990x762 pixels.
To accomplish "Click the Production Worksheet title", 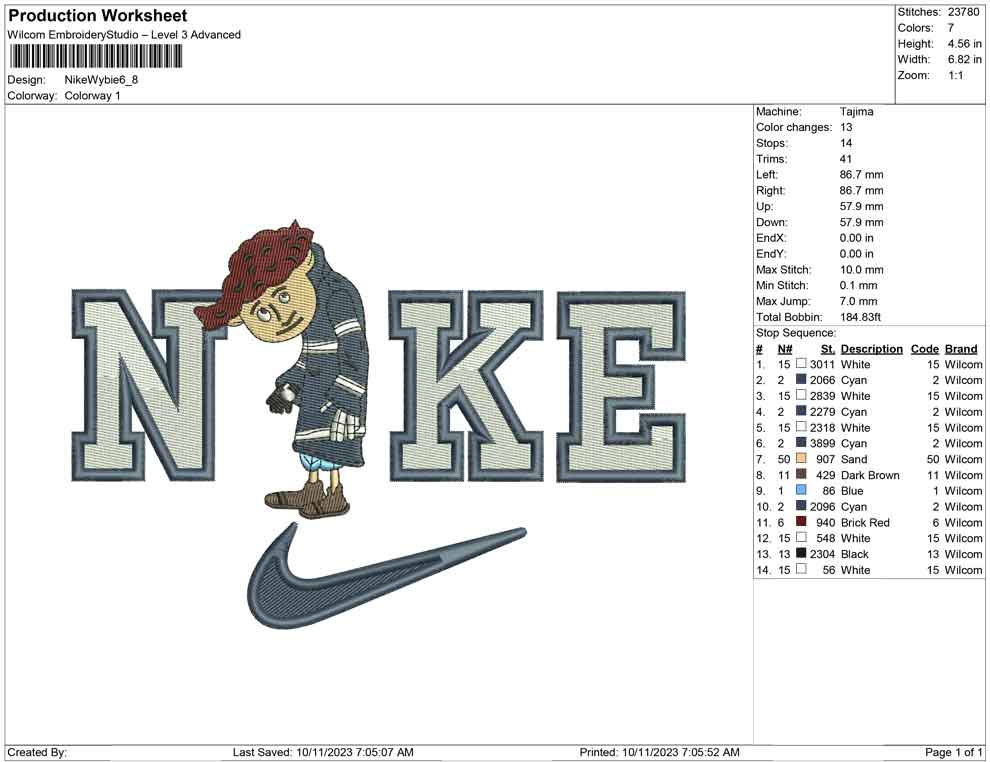I will coord(97,16).
